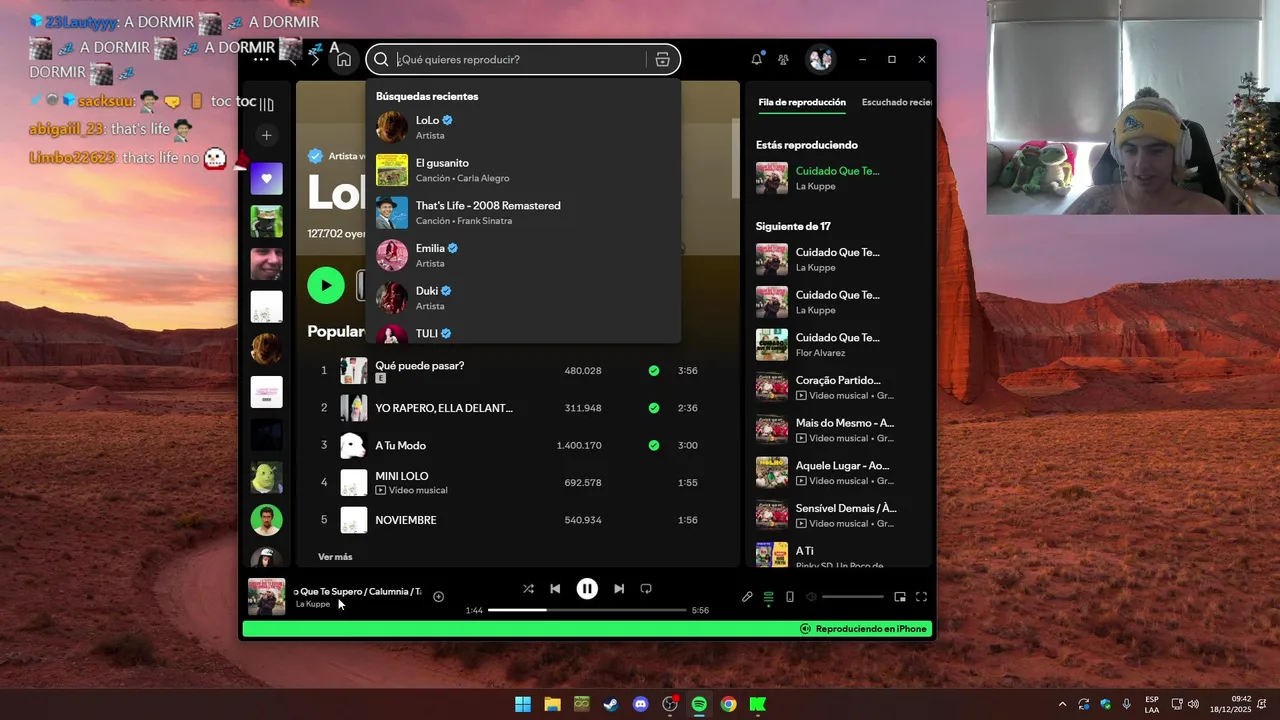Toggle saved checkmark for Qué puede pasar?

click(x=654, y=370)
